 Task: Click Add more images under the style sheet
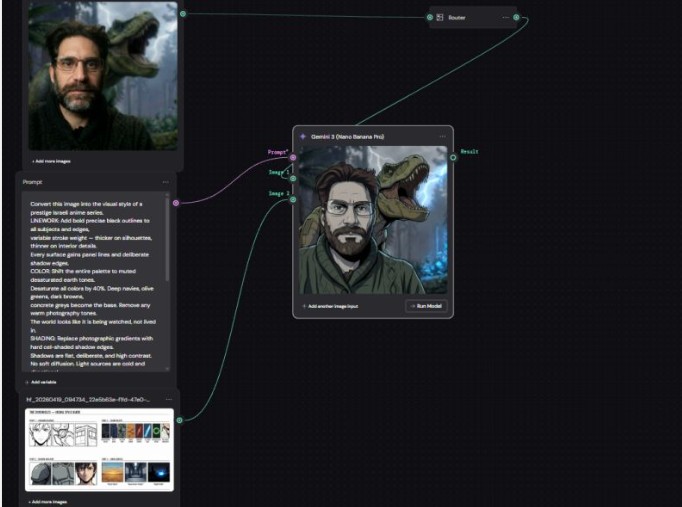(48, 502)
